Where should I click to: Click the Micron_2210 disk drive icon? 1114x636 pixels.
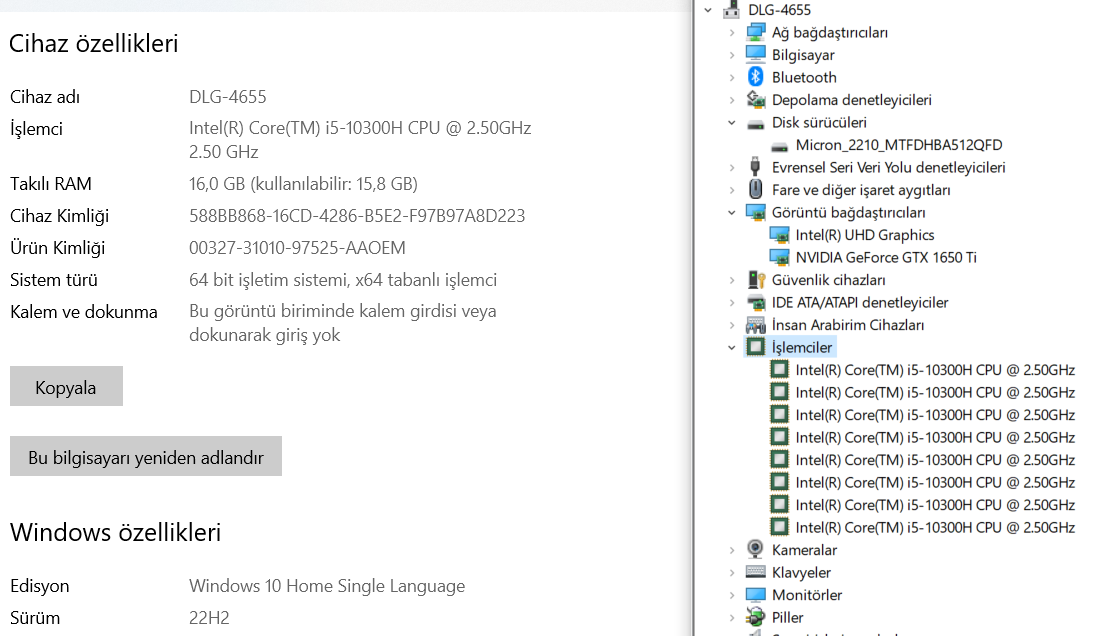780,145
